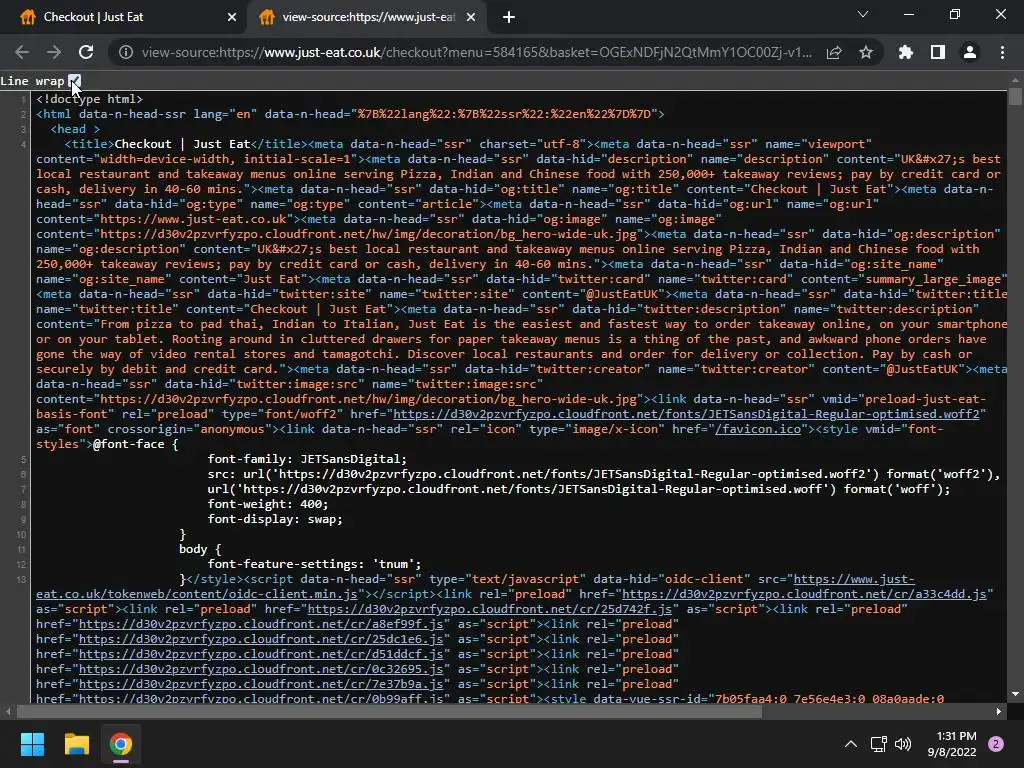Open Chrome's three-dot menu
The width and height of the screenshot is (1024, 768).
point(1002,52)
